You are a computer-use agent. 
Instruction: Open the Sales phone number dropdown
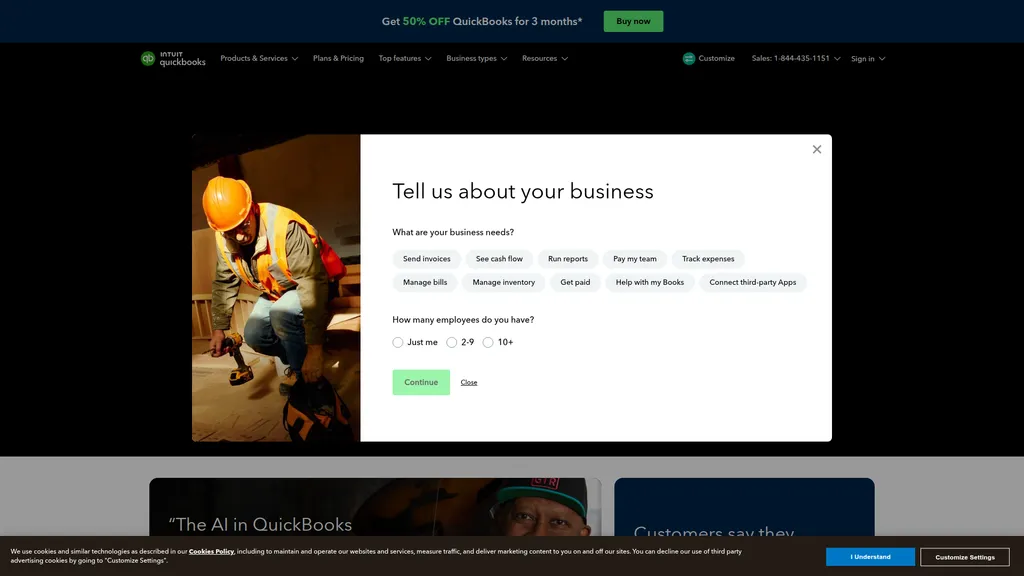(795, 59)
